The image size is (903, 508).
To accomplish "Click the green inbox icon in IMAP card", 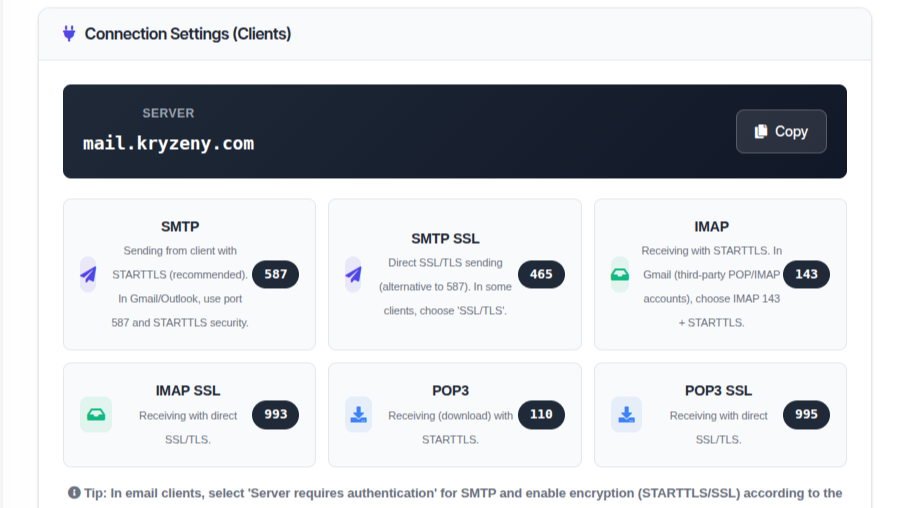I will tap(620, 274).
